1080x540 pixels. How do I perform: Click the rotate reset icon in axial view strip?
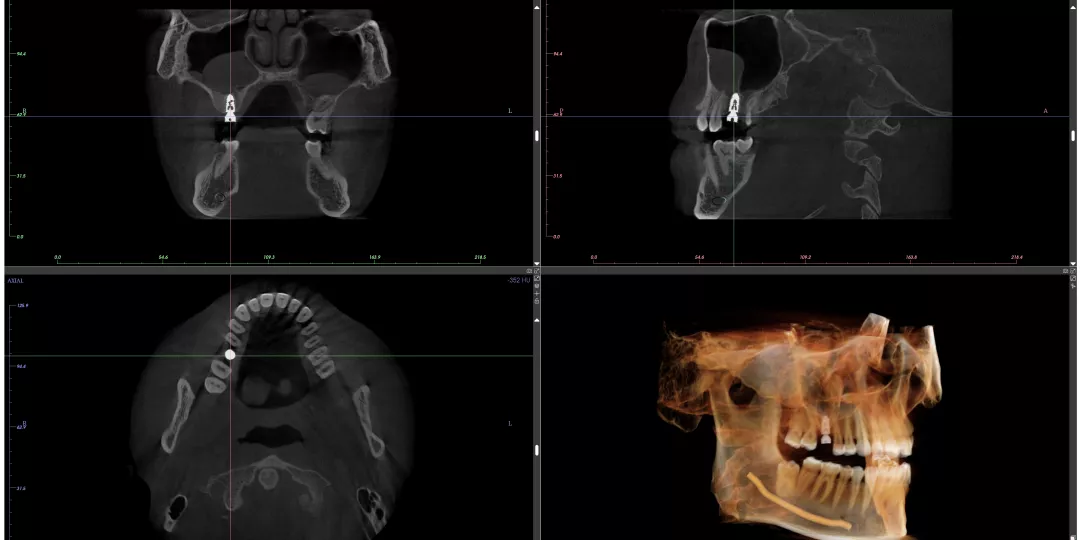point(537,301)
